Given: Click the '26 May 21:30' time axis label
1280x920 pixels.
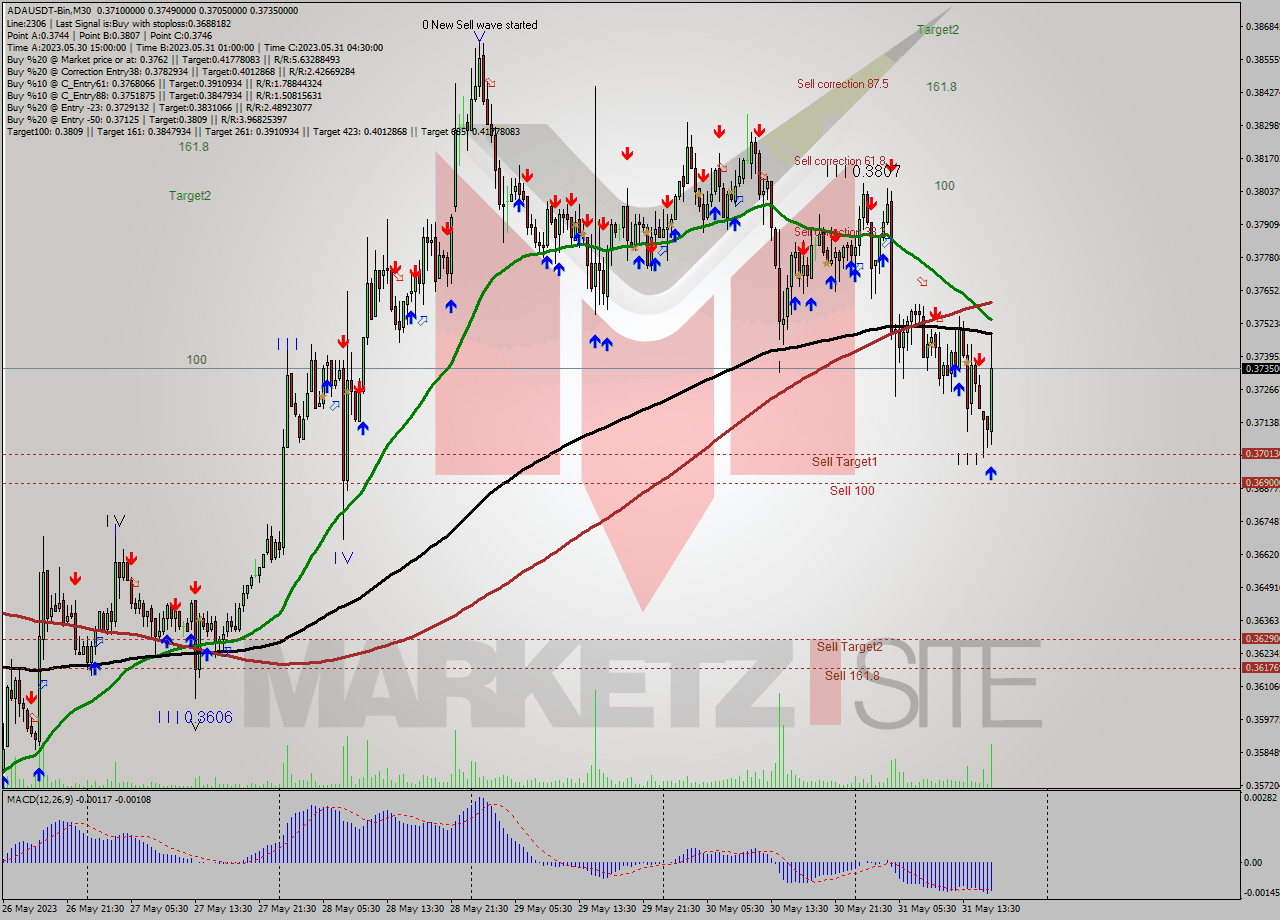Looking at the screenshot, I should point(95,909).
